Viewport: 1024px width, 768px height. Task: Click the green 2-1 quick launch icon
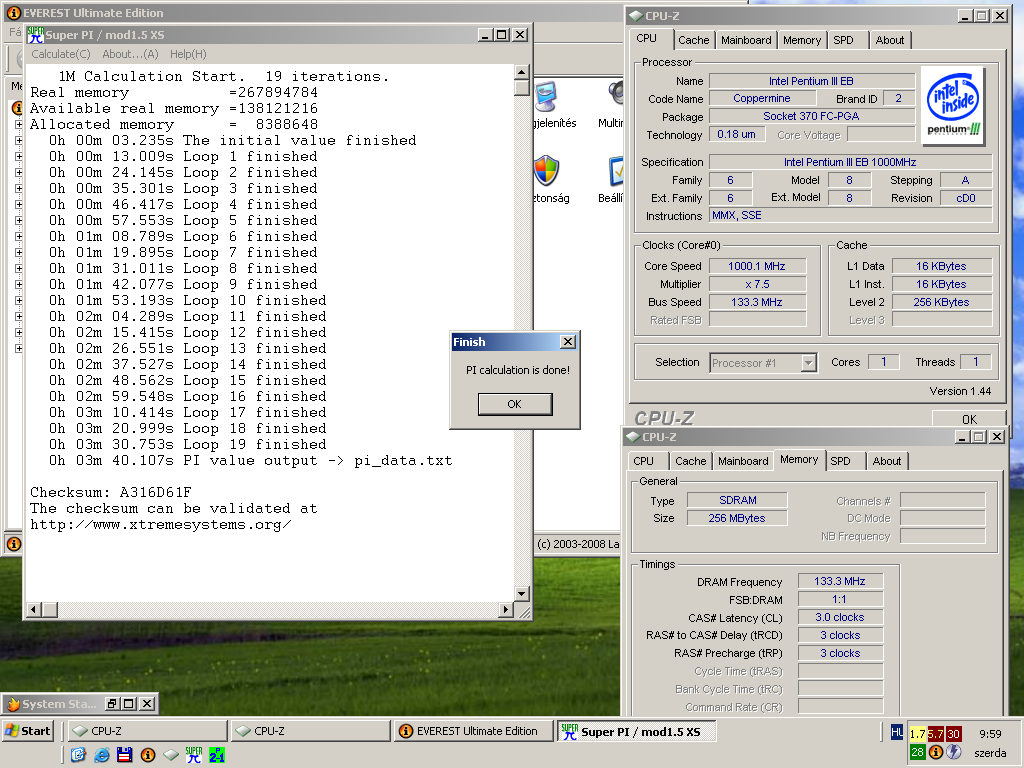tap(217, 755)
